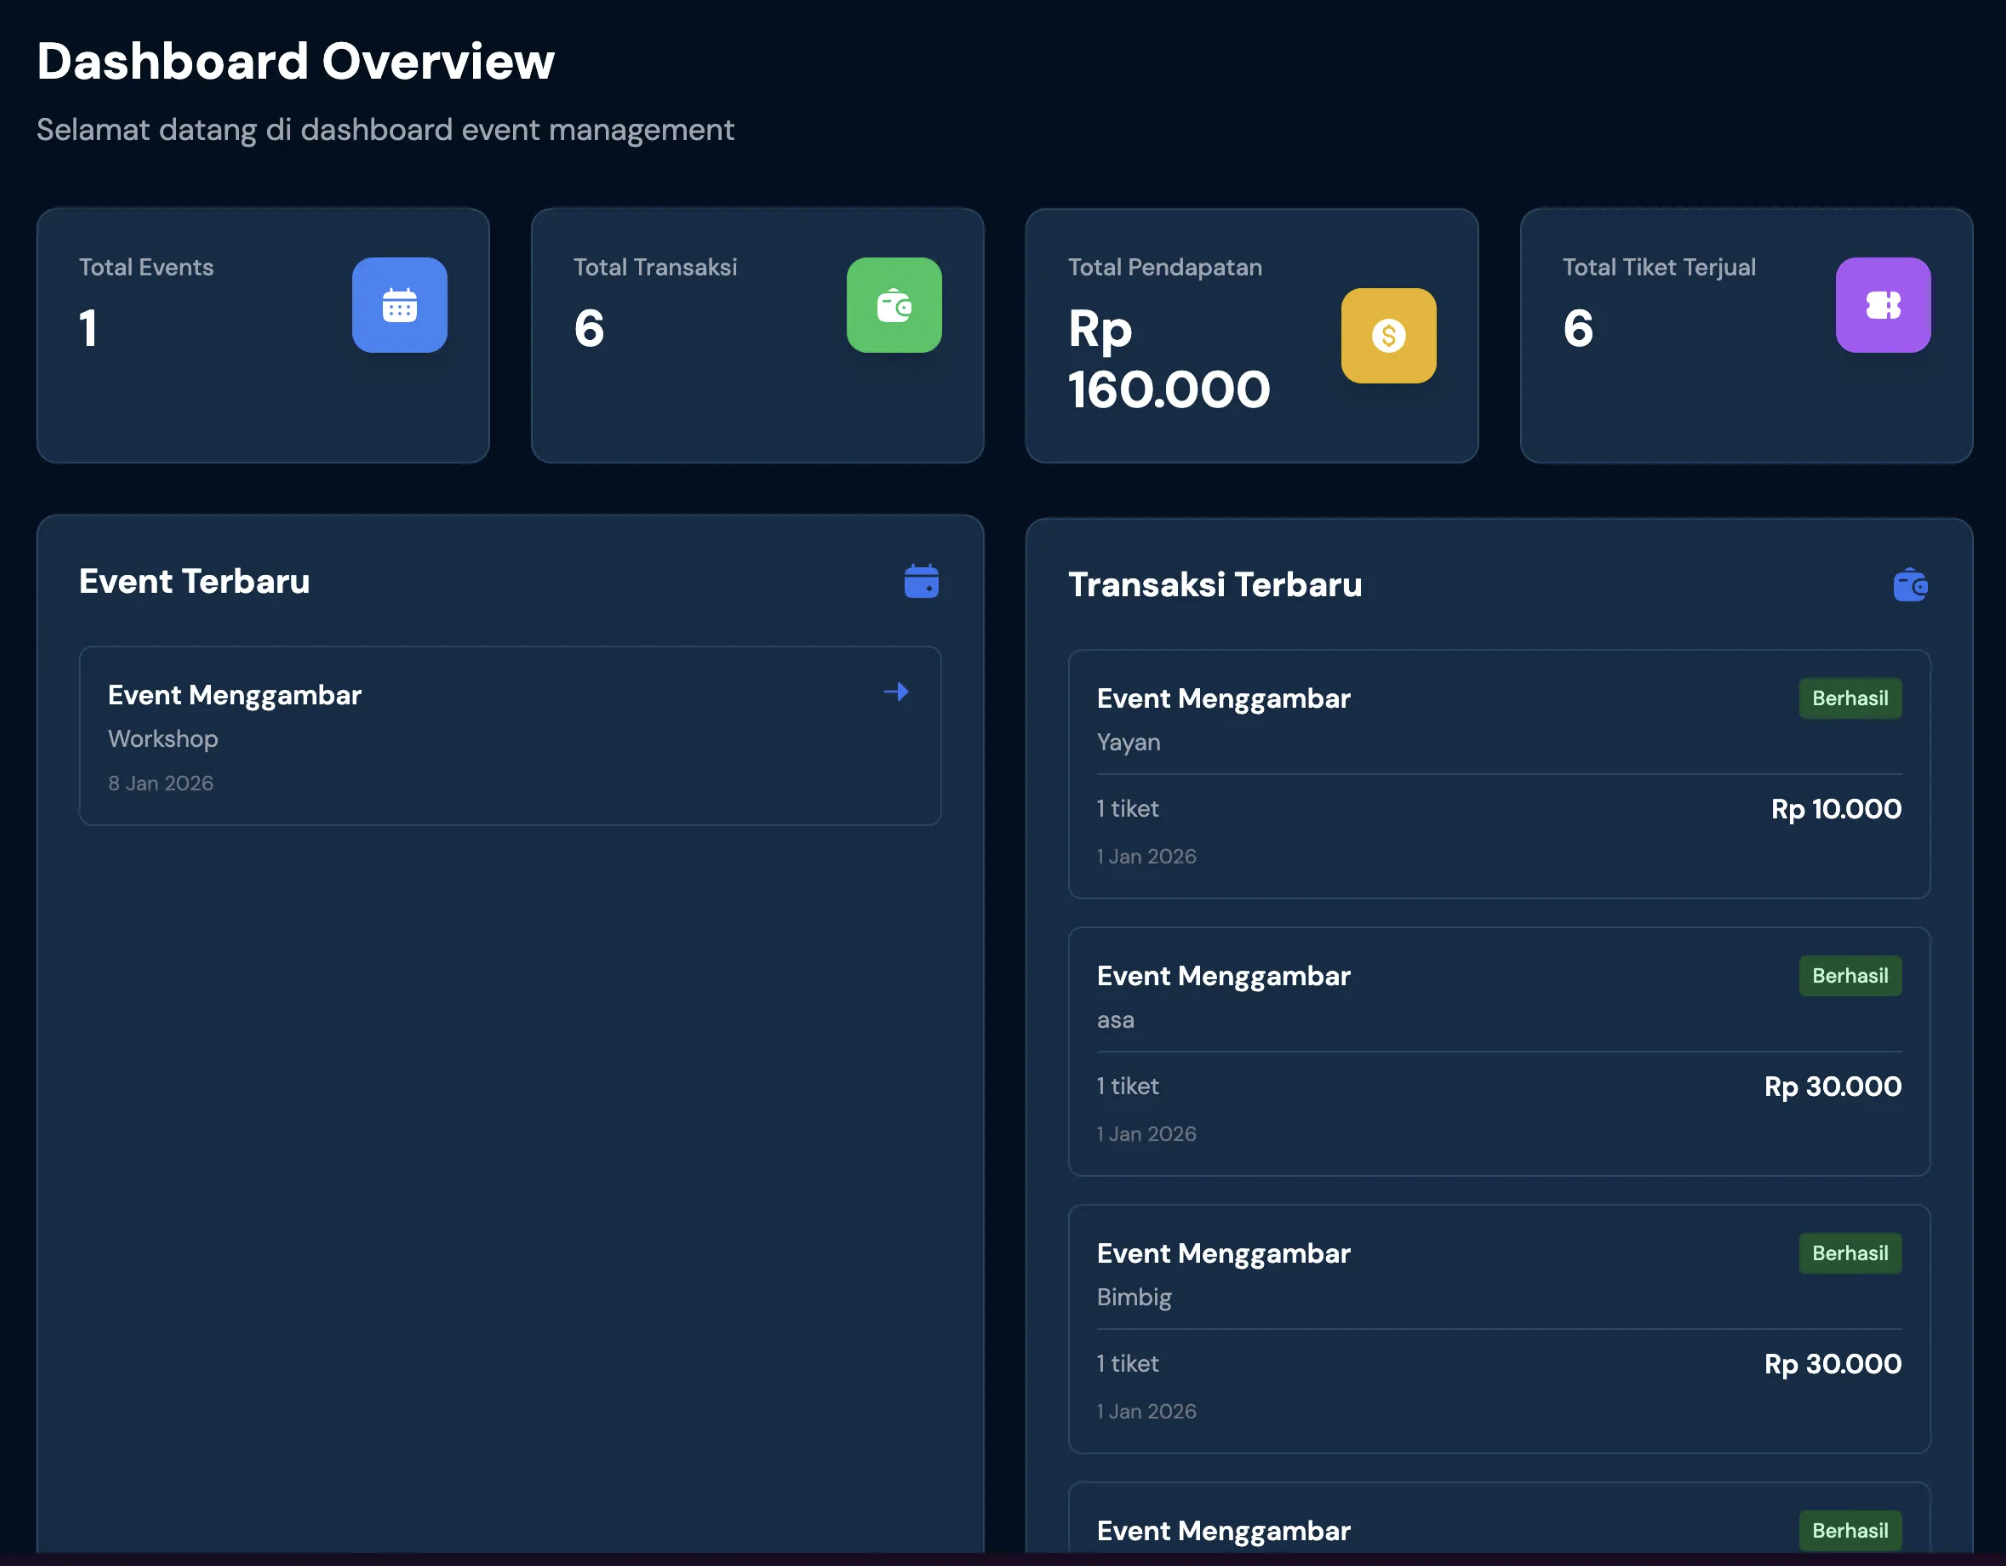
Task: Click the Berhasil badge on asa's transaction
Action: (x=1850, y=976)
